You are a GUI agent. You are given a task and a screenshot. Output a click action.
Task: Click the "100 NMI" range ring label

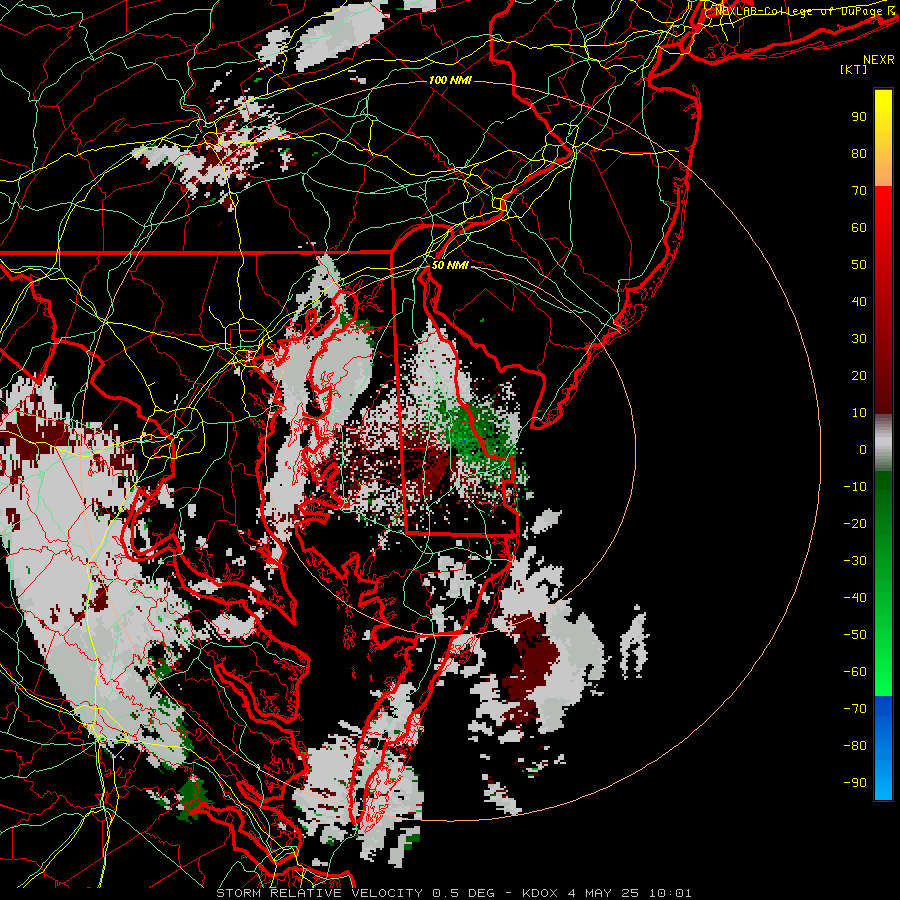click(x=450, y=80)
